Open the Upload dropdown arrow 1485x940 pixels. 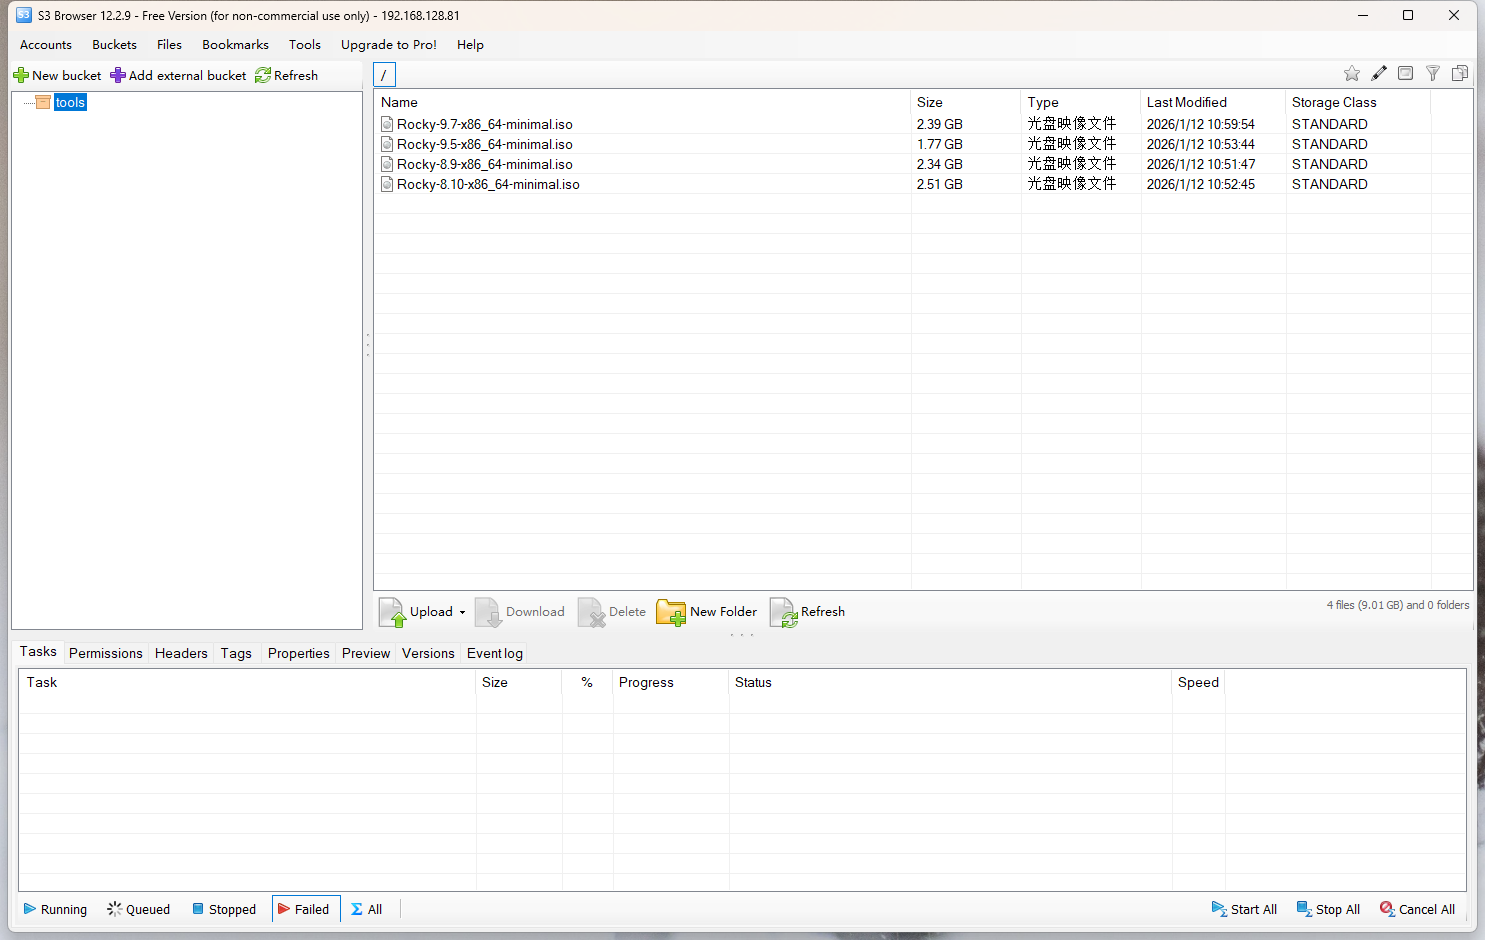462,612
